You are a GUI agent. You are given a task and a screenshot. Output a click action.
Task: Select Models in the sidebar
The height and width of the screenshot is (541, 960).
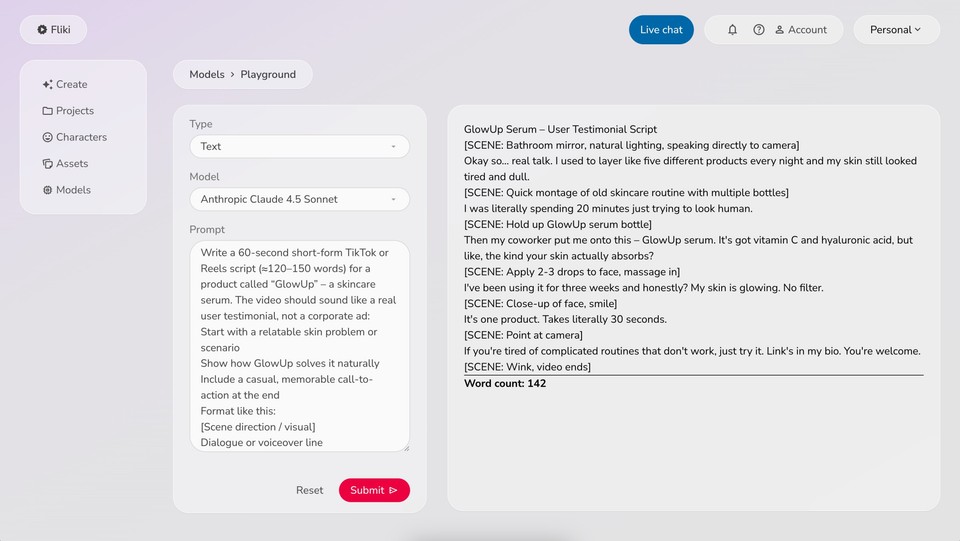pyautogui.click(x=67, y=190)
